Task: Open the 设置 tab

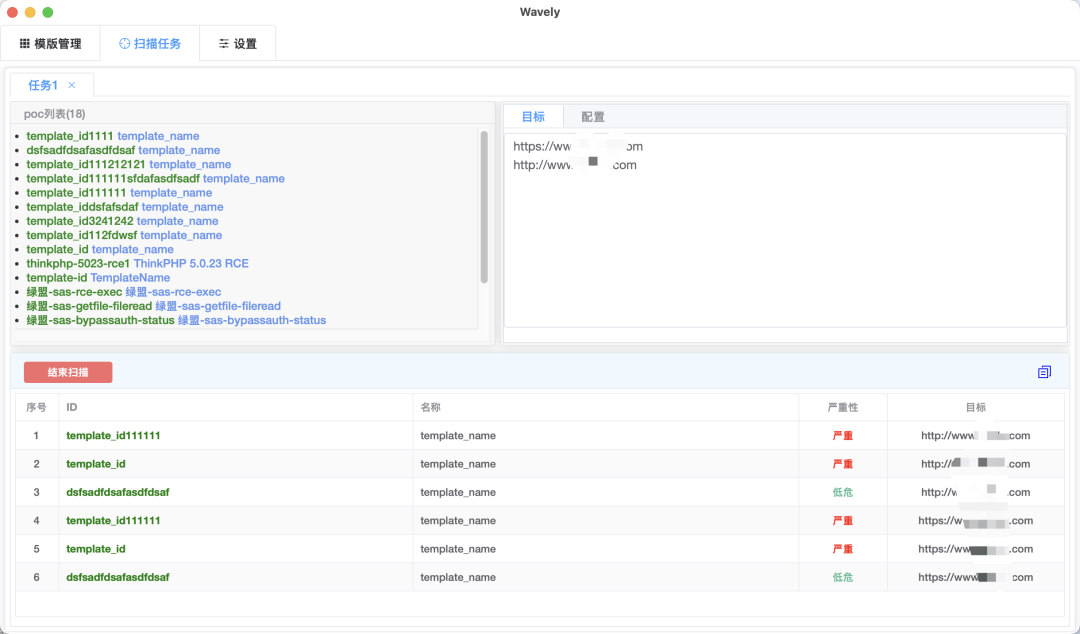Action: [238, 43]
